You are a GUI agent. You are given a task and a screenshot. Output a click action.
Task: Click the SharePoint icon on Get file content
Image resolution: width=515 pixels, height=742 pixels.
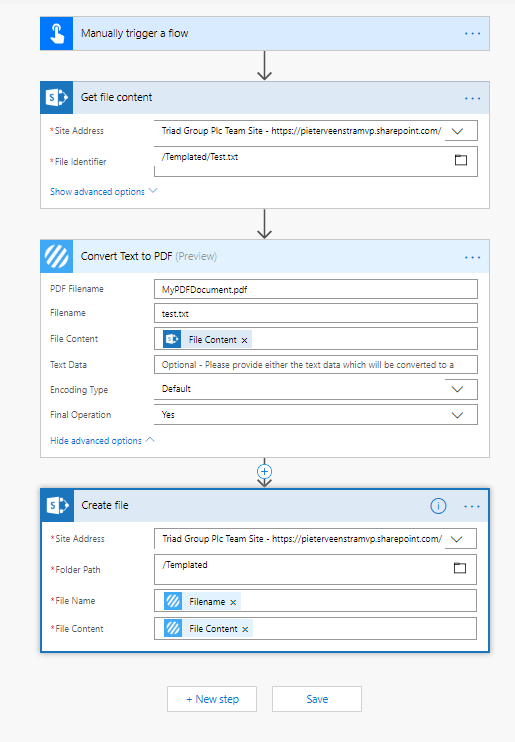tap(57, 97)
